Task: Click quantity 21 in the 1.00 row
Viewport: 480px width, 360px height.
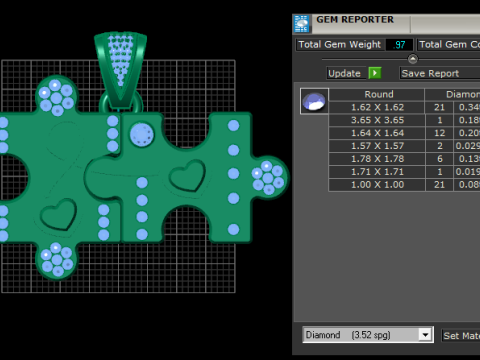Action: coord(439,185)
